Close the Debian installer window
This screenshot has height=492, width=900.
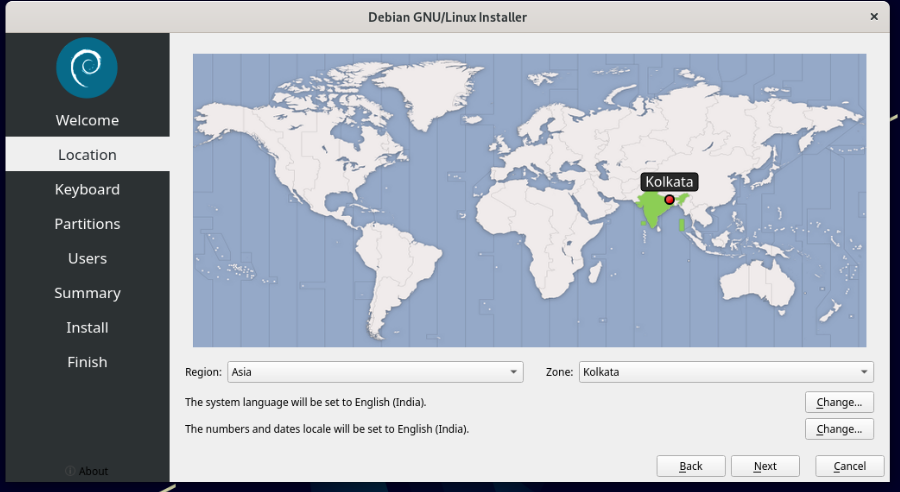(875, 17)
